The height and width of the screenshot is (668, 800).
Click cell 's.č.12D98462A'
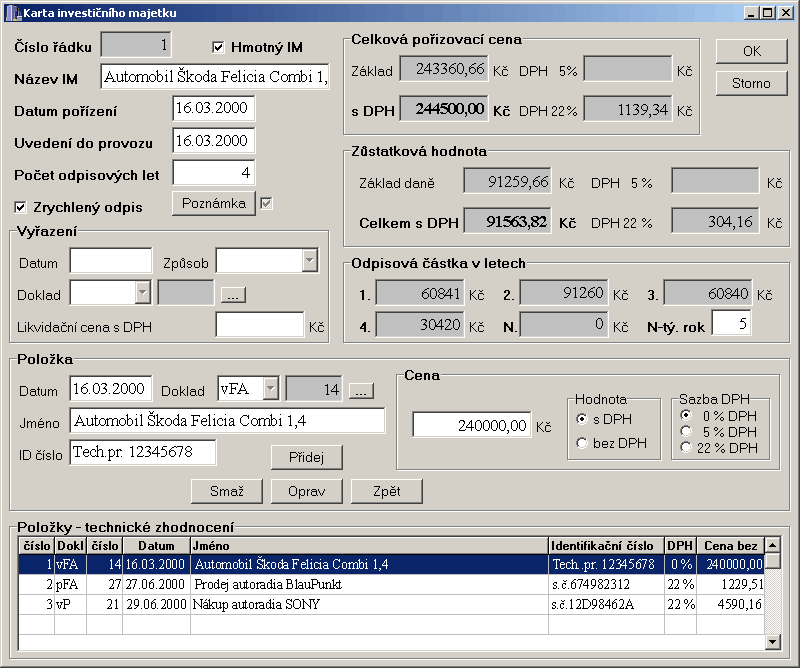pos(607,604)
